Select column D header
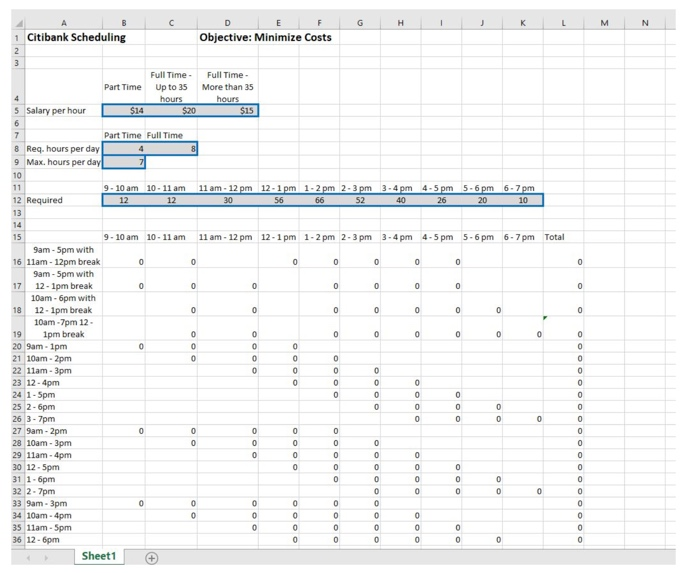This screenshot has width=686, height=573. point(228,23)
